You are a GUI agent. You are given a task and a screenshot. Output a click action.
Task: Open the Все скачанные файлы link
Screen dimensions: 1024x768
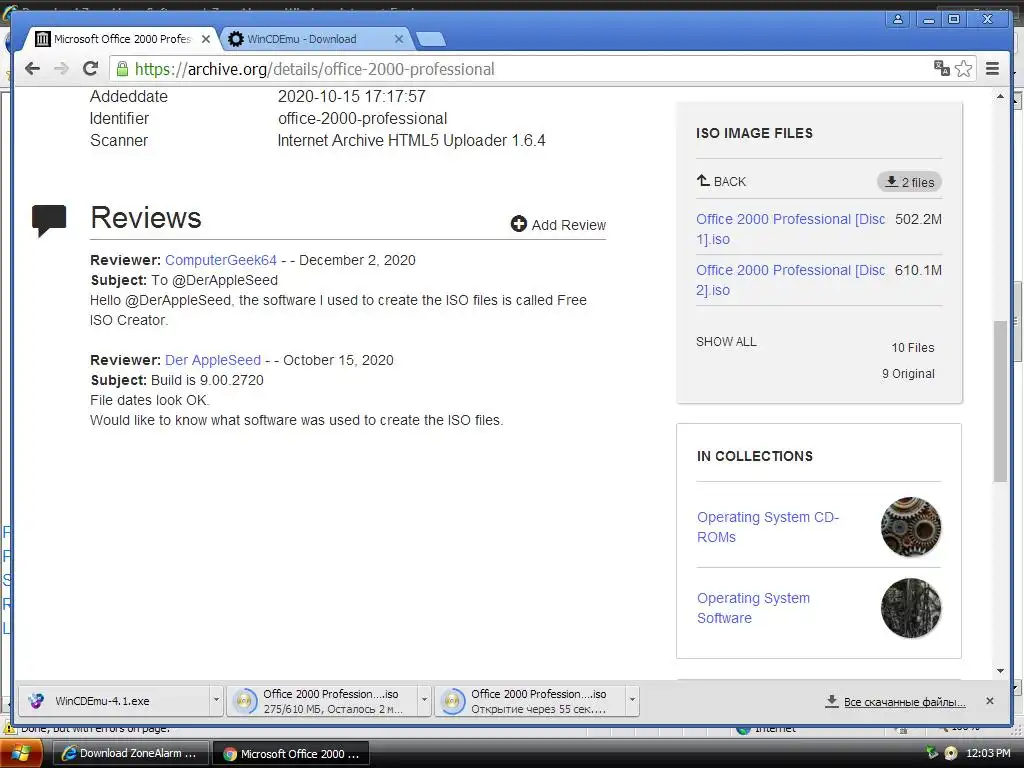904,702
